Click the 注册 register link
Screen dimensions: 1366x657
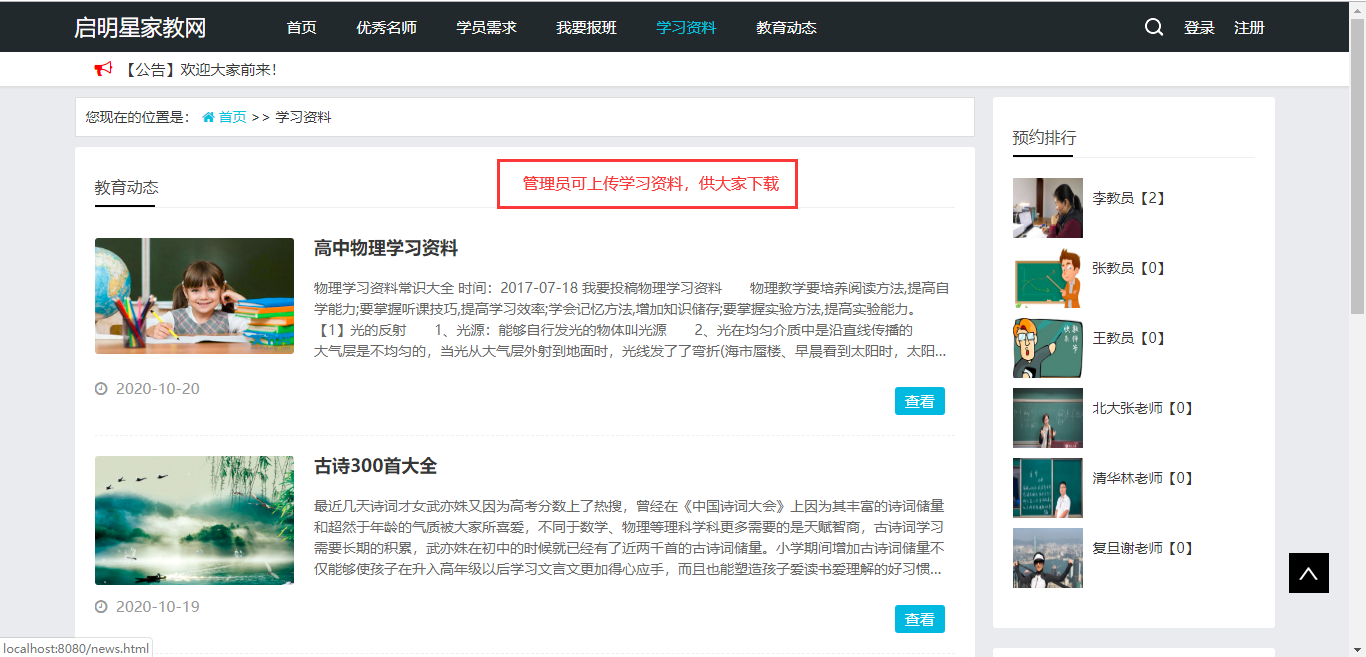point(1249,28)
